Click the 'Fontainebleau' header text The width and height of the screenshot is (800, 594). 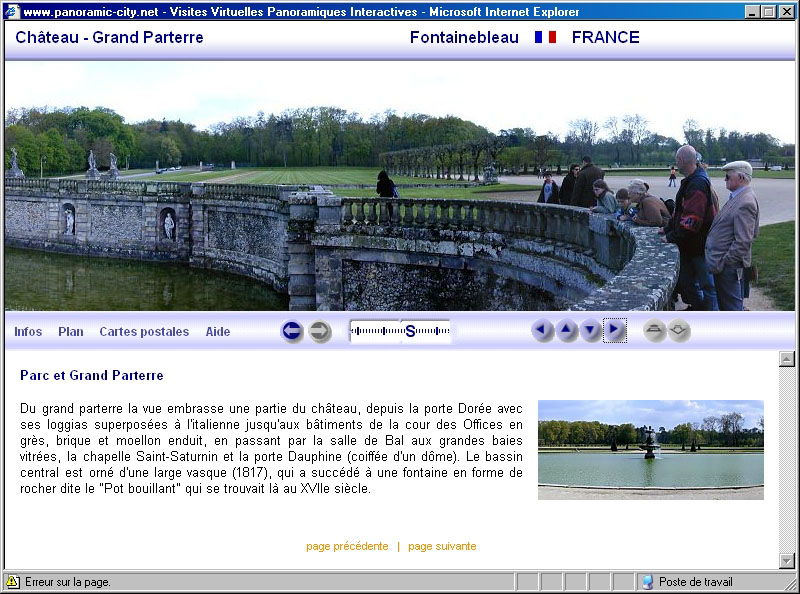point(464,37)
